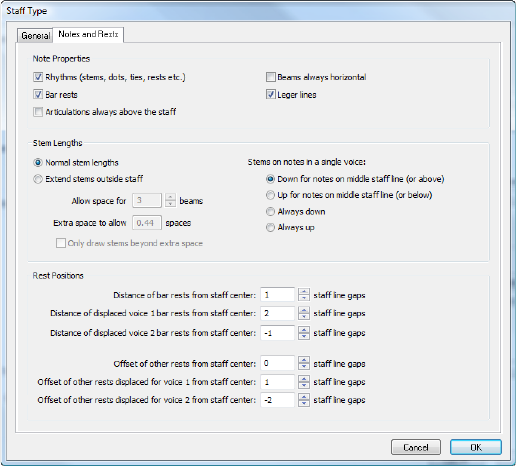Image resolution: width=516 pixels, height=466 pixels.
Task: Click the Extra space to allow field
Action: pos(147,223)
